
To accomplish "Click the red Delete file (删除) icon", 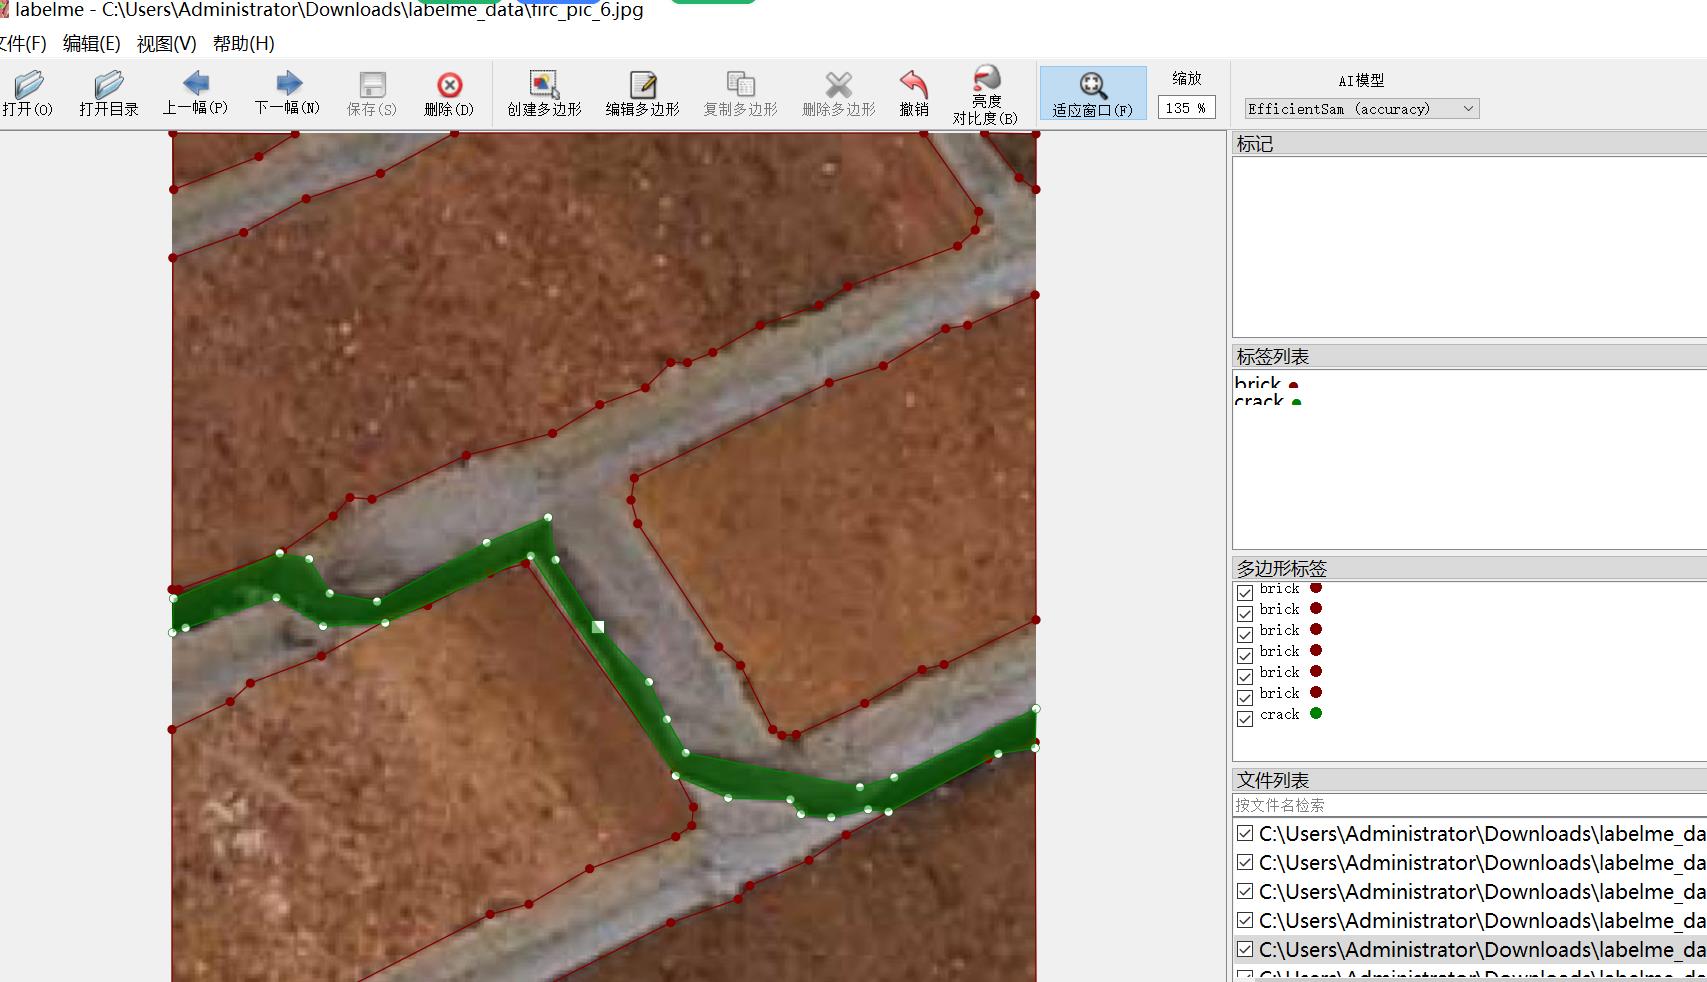I will coord(449,85).
